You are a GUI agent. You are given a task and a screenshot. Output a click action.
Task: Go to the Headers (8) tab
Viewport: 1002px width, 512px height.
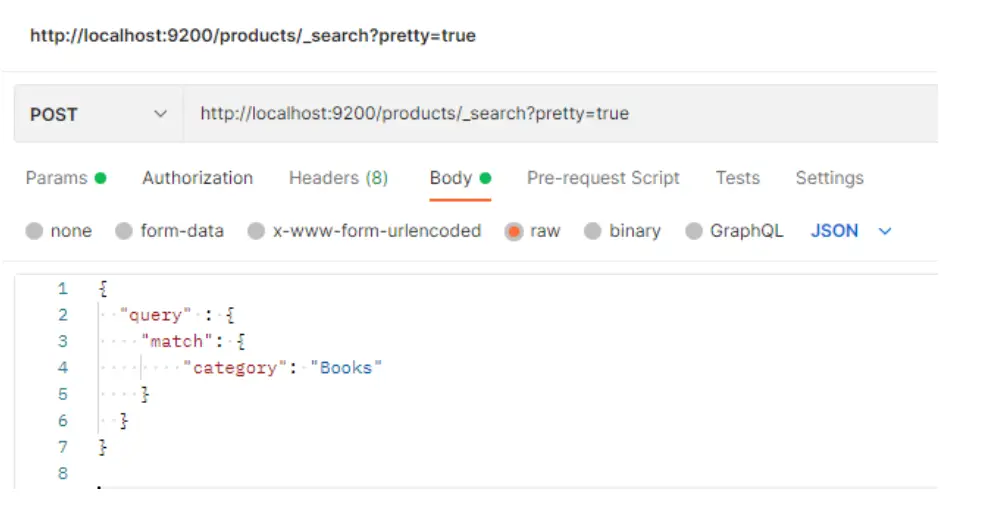tap(338, 178)
